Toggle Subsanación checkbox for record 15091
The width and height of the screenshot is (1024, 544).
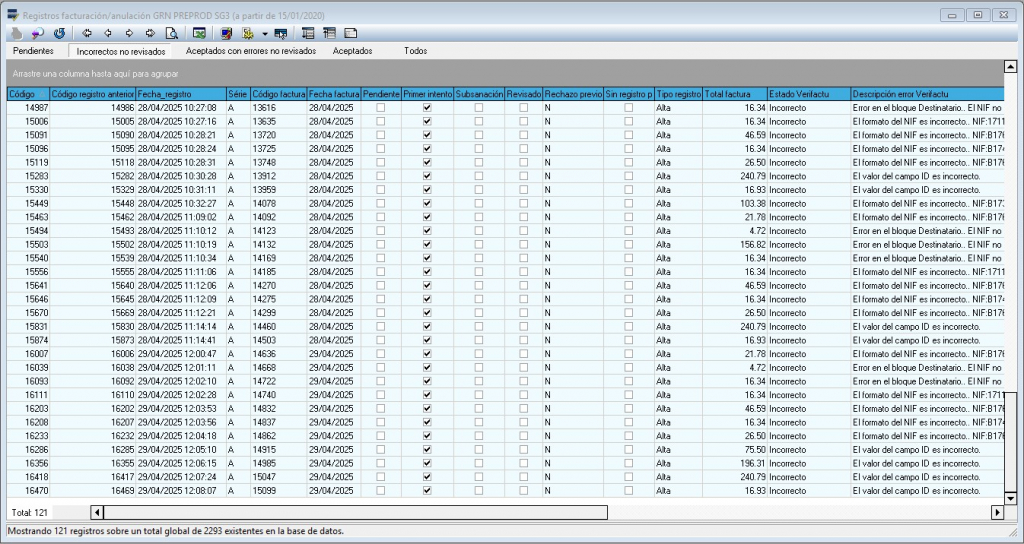[x=479, y=135]
